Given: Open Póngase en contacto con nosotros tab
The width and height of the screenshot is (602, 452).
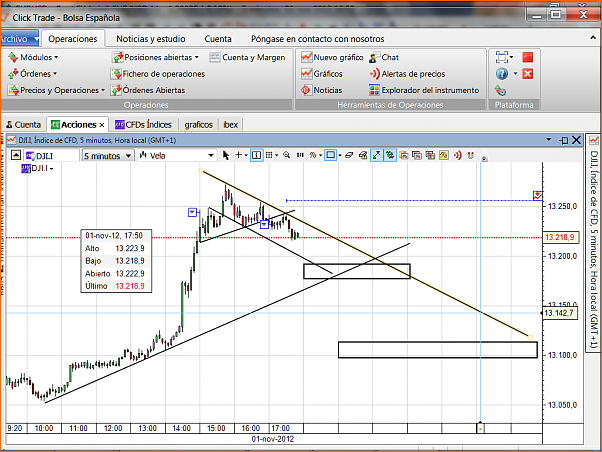Looking at the screenshot, I should 318,39.
